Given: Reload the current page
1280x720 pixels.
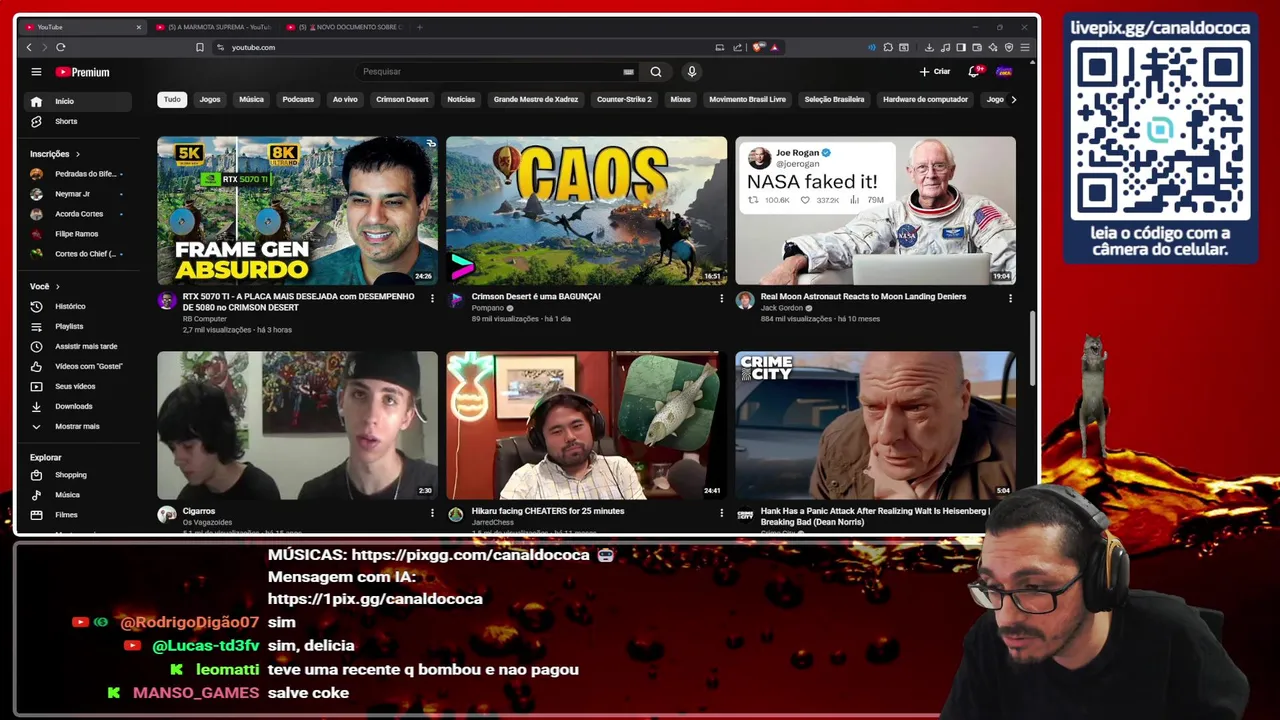Looking at the screenshot, I should (61, 47).
